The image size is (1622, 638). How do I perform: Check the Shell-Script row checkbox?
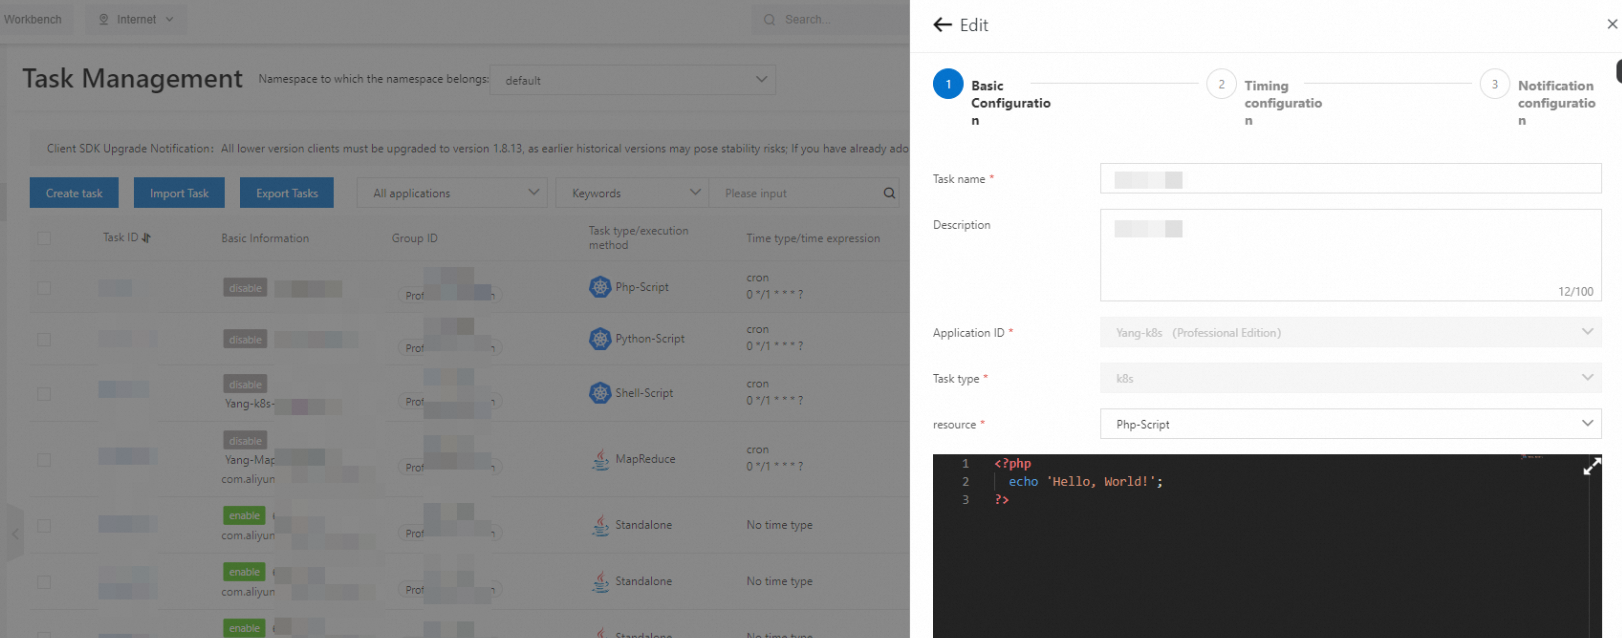click(x=44, y=394)
